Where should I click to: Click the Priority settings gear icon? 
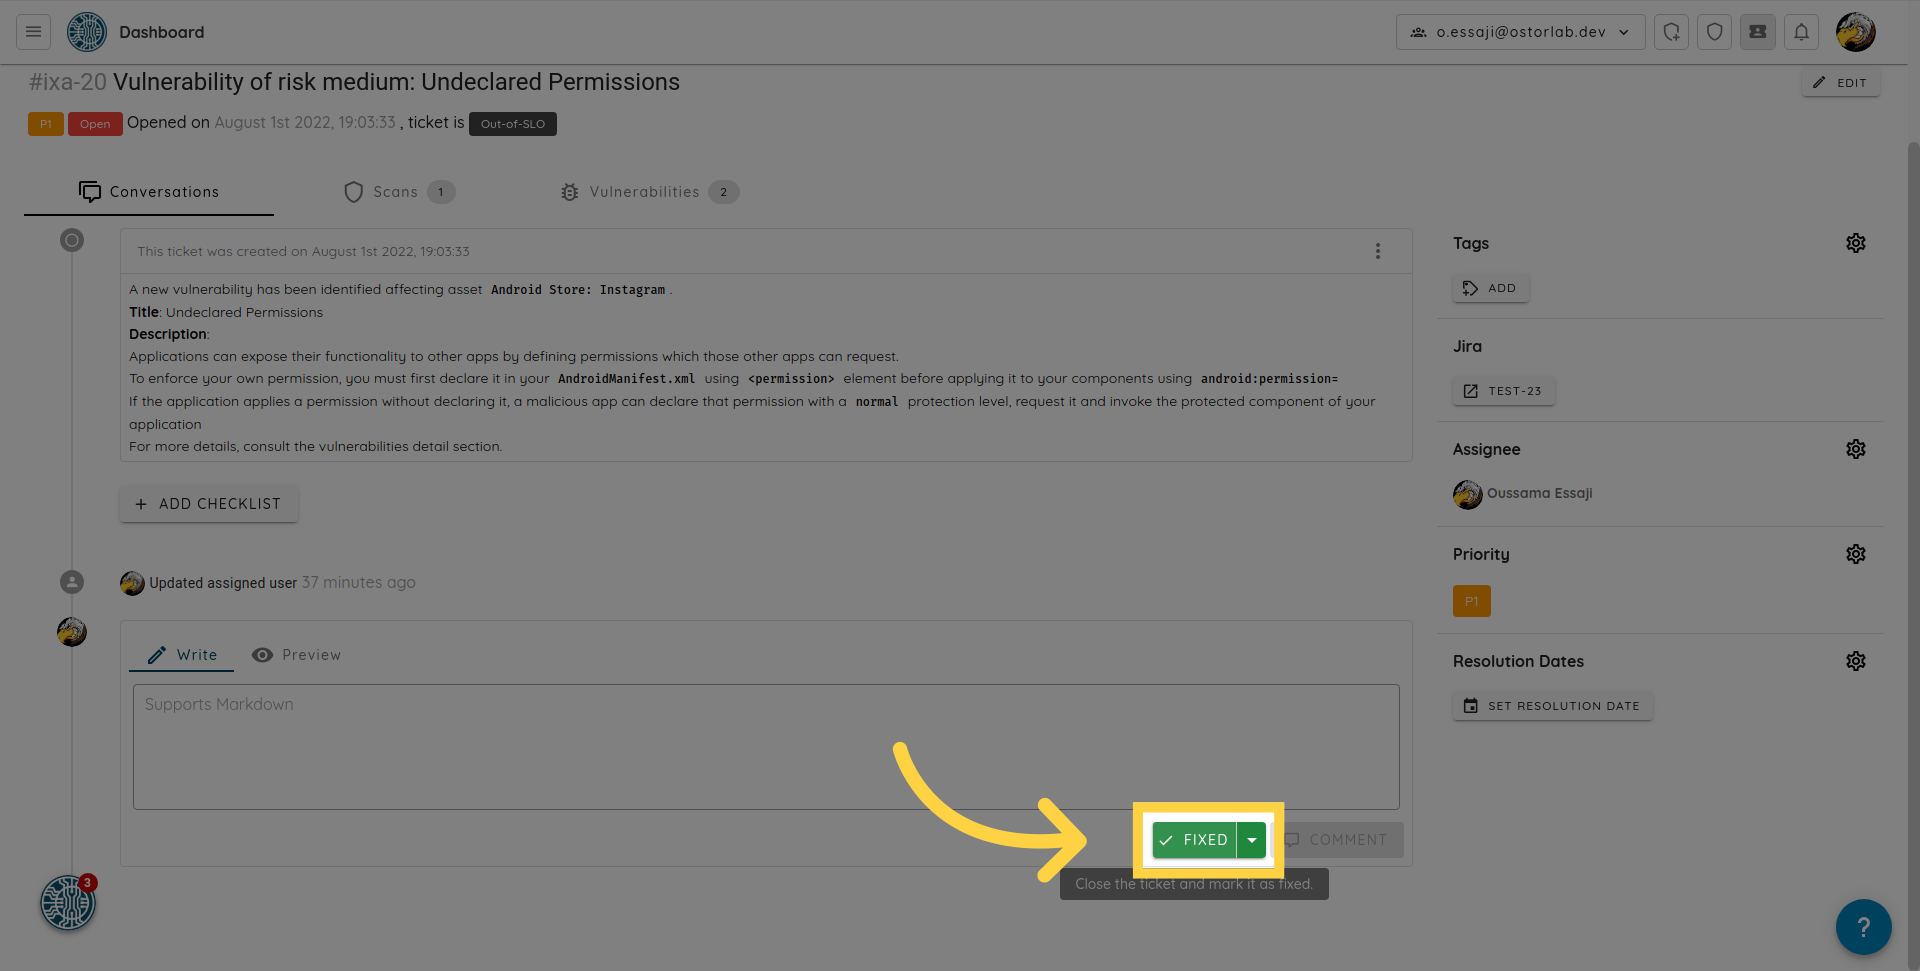pyautogui.click(x=1855, y=554)
